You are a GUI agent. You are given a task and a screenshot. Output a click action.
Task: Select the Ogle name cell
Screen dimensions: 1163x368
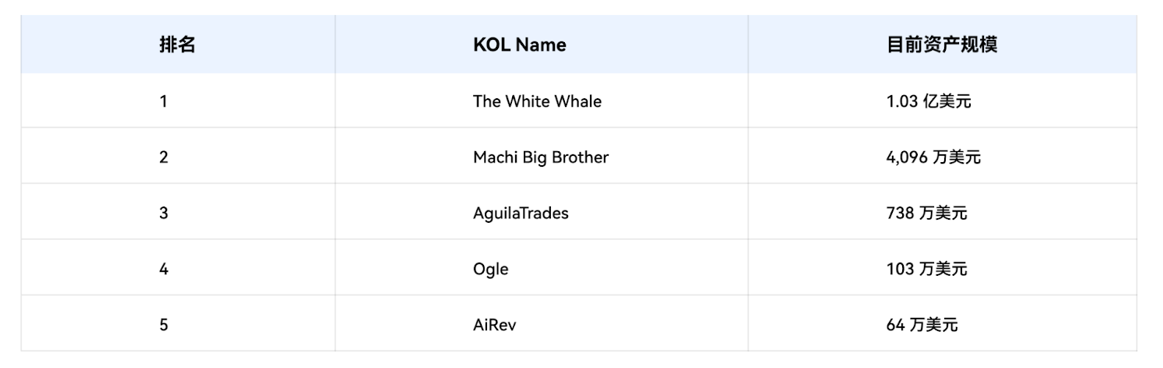tap(491, 269)
